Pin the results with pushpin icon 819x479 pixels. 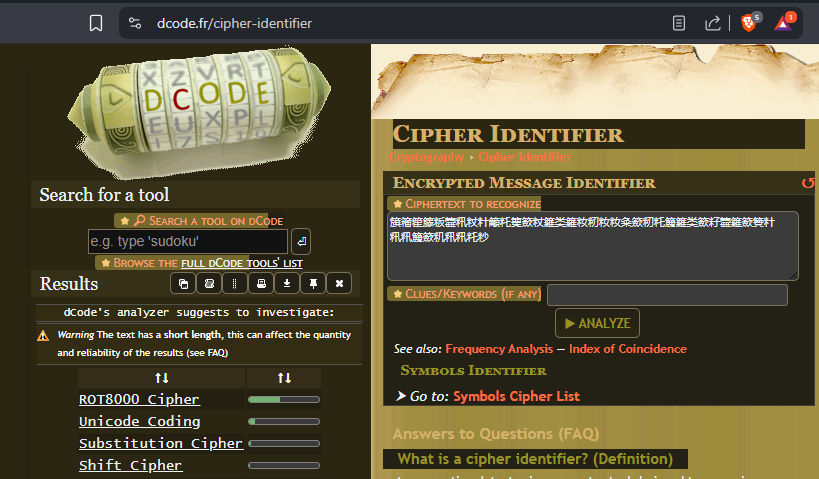click(313, 284)
